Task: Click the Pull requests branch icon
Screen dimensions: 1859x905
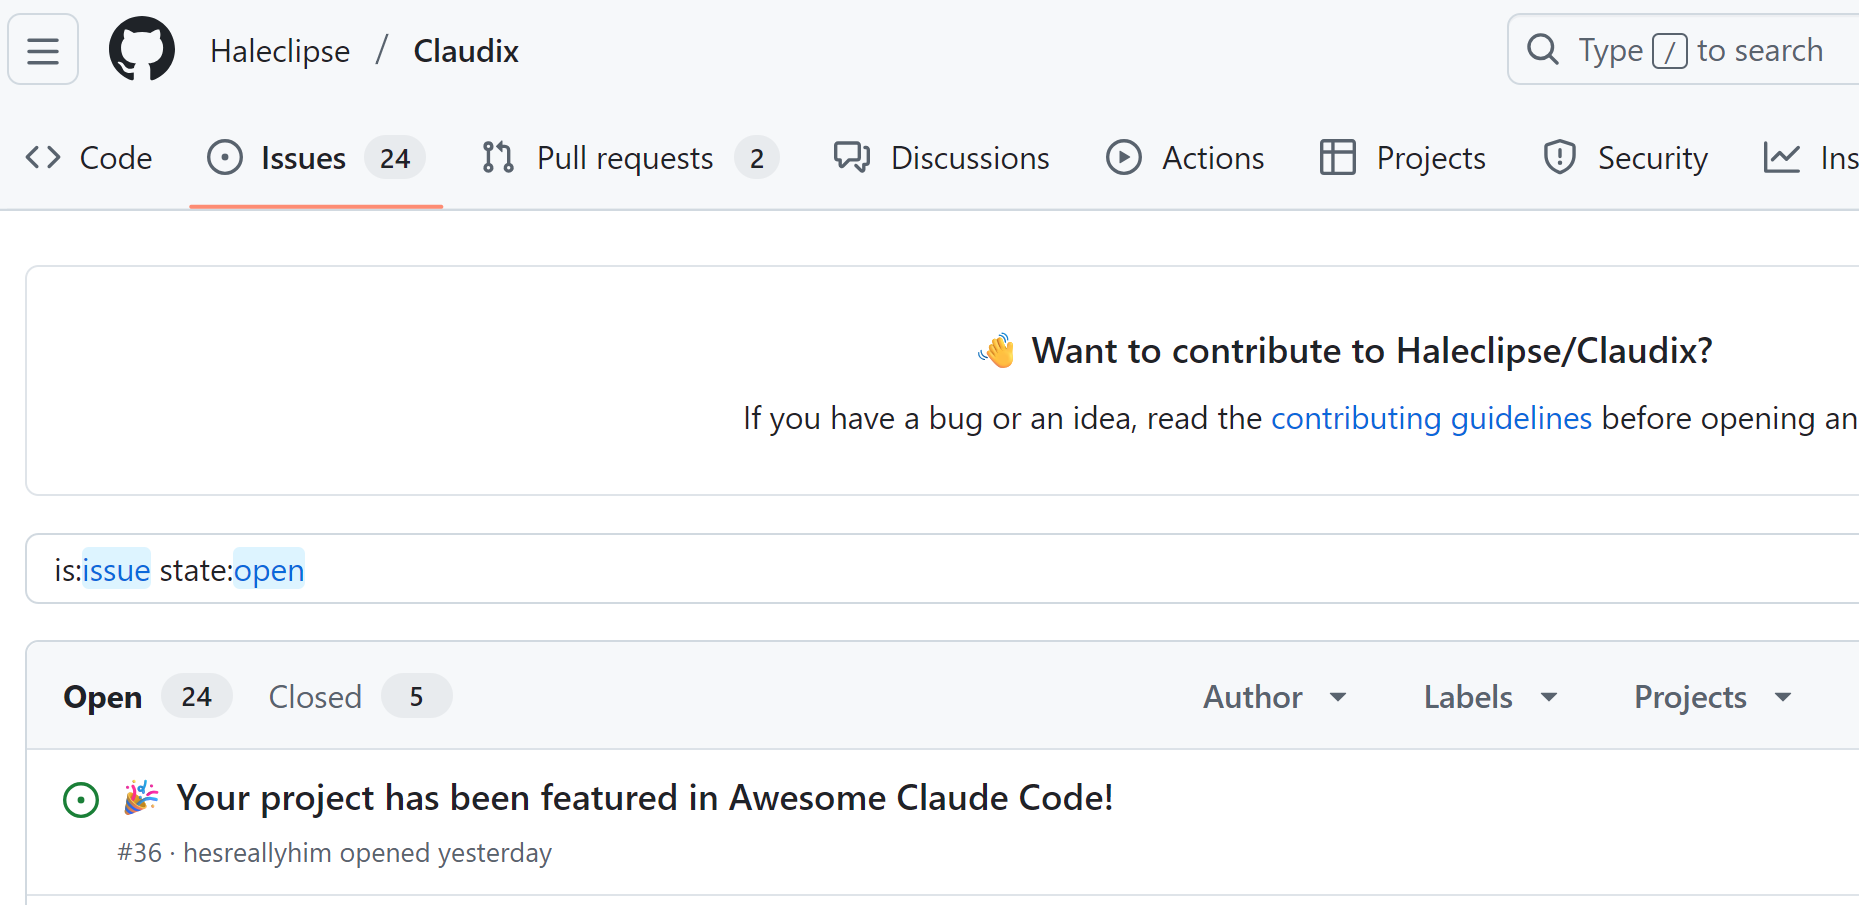Action: (x=498, y=157)
